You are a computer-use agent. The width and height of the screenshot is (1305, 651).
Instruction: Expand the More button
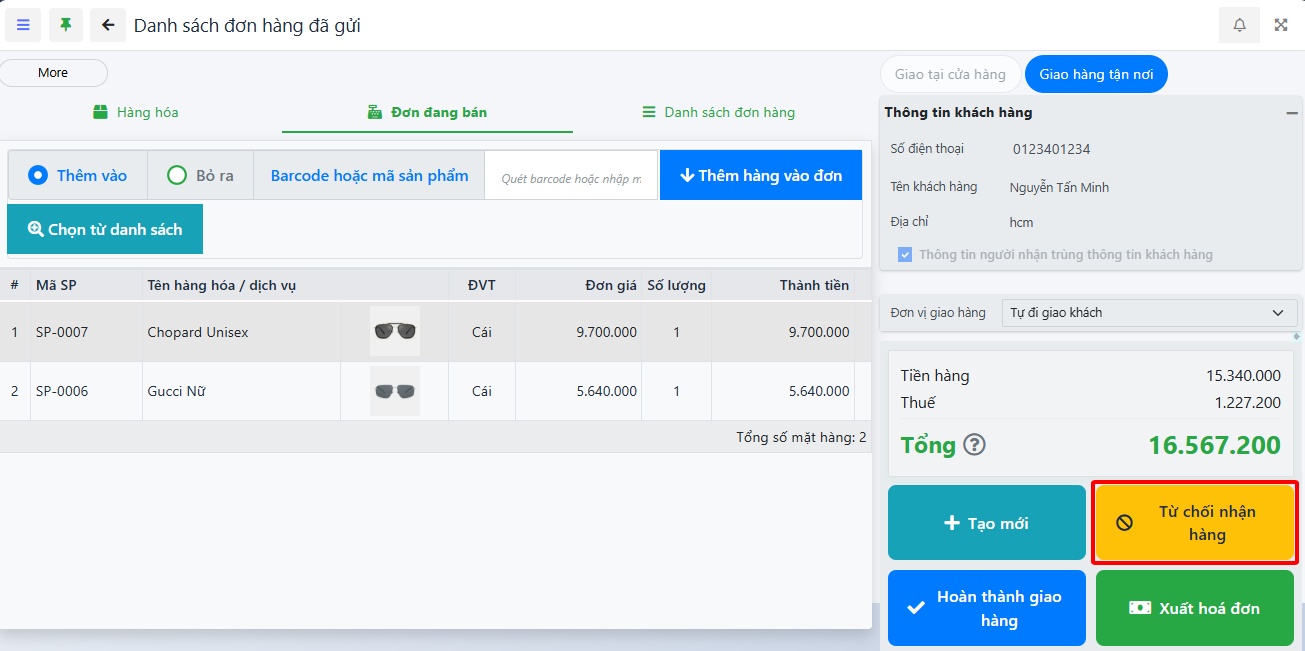coord(53,73)
